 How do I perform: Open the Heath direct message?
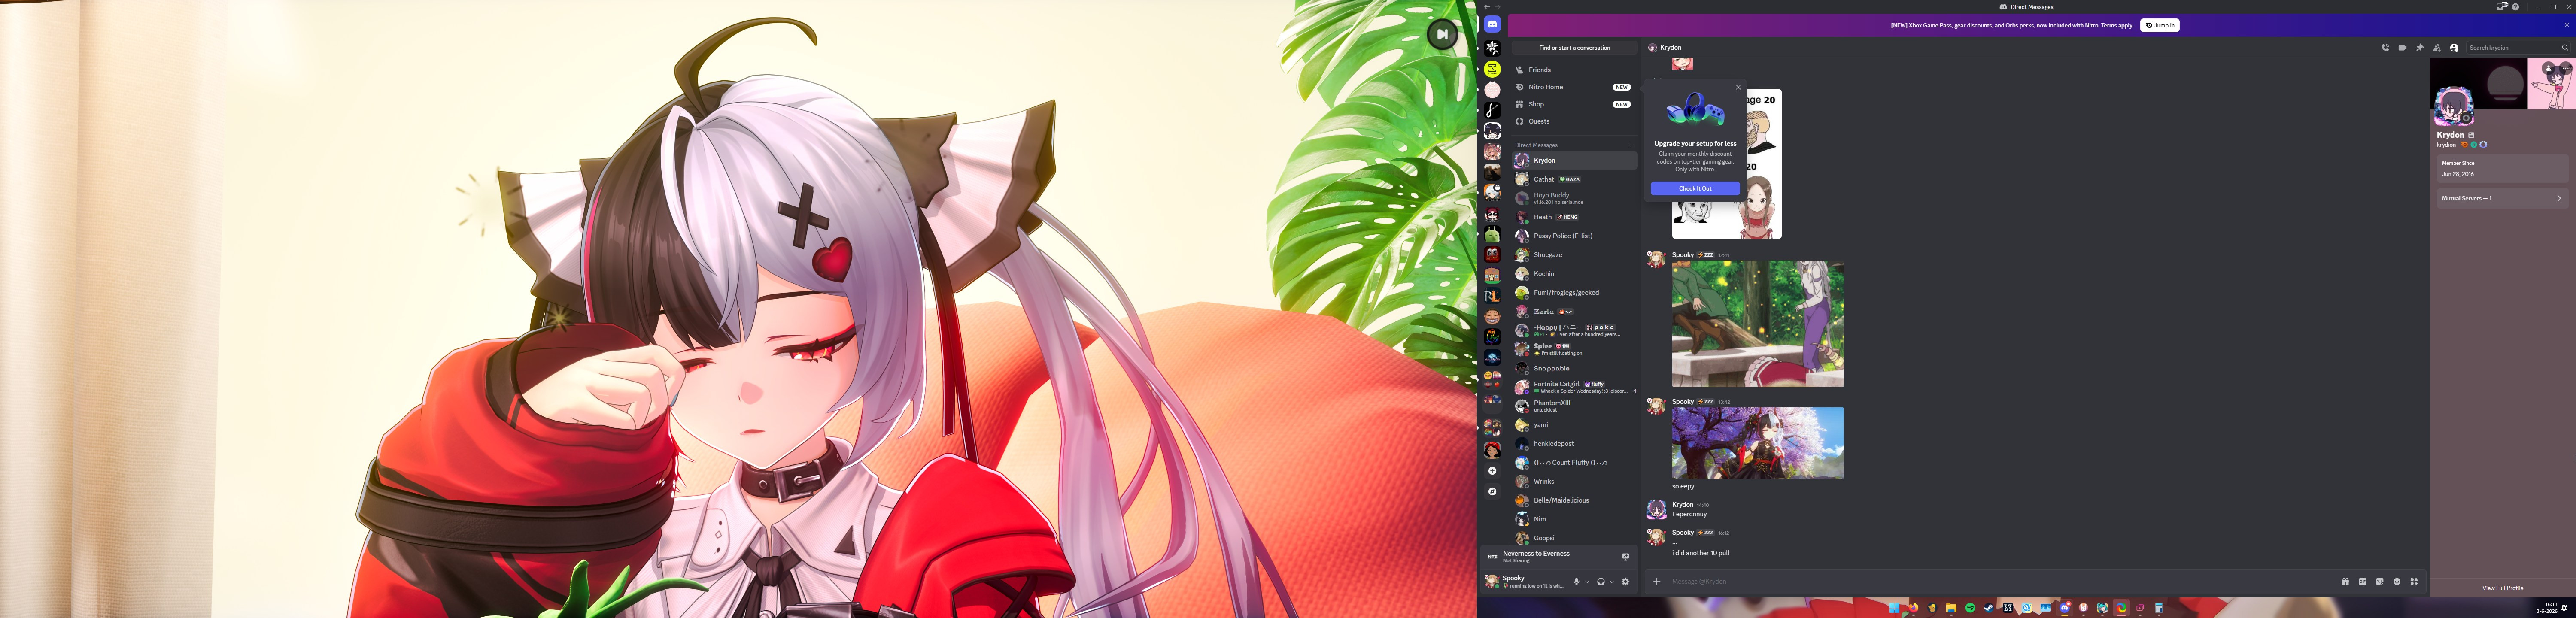(1574, 217)
